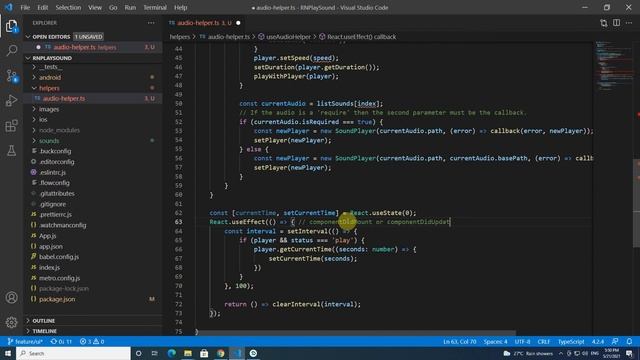Collapse the Open Editors section
The width and height of the screenshot is (640, 360).
tap(28, 37)
